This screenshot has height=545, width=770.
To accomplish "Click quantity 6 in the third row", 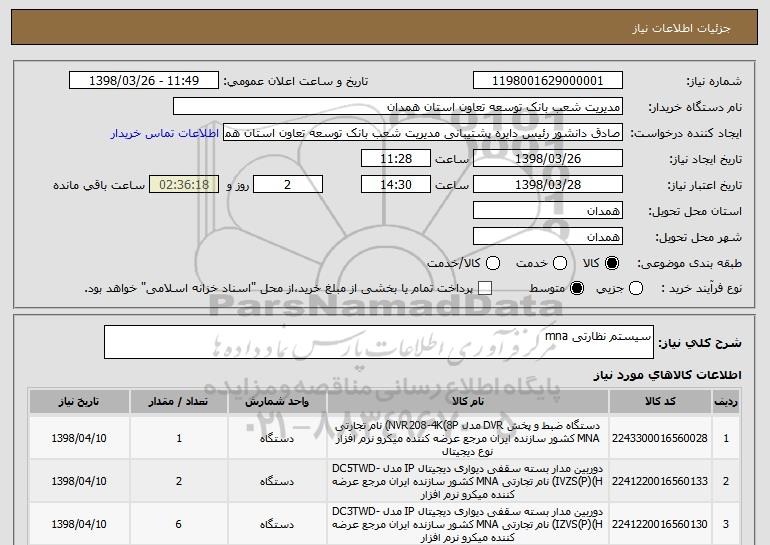I will click(179, 524).
